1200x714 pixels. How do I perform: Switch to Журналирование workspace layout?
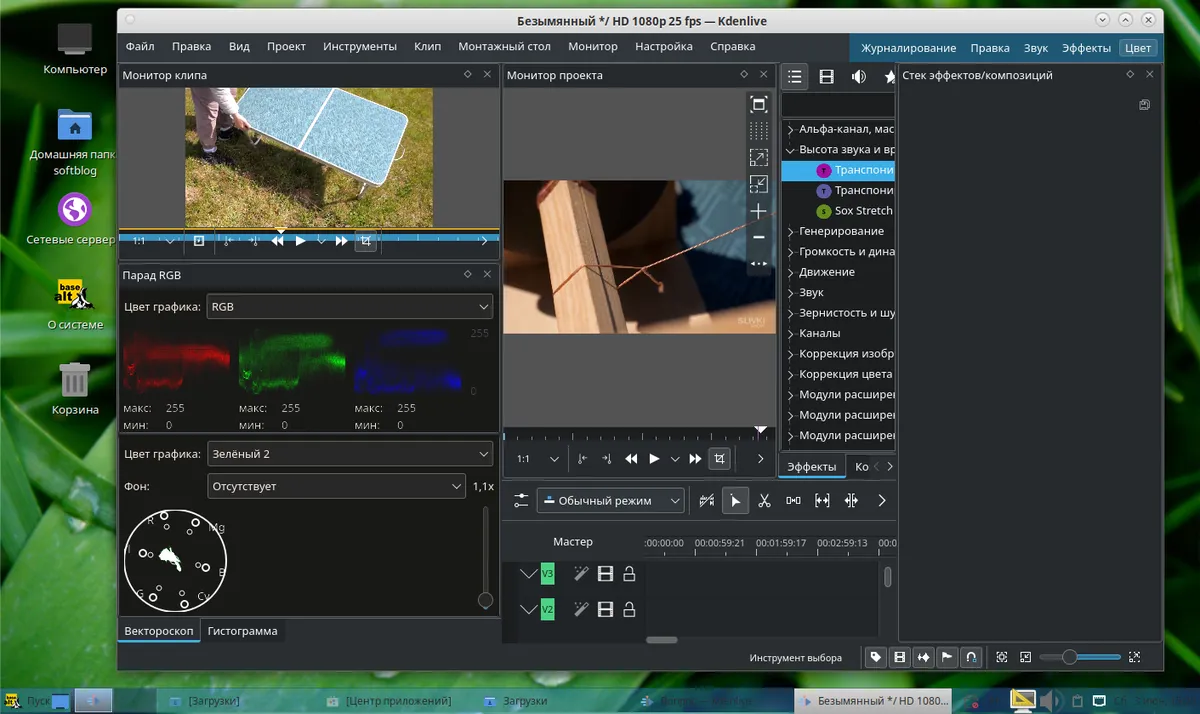[908, 48]
